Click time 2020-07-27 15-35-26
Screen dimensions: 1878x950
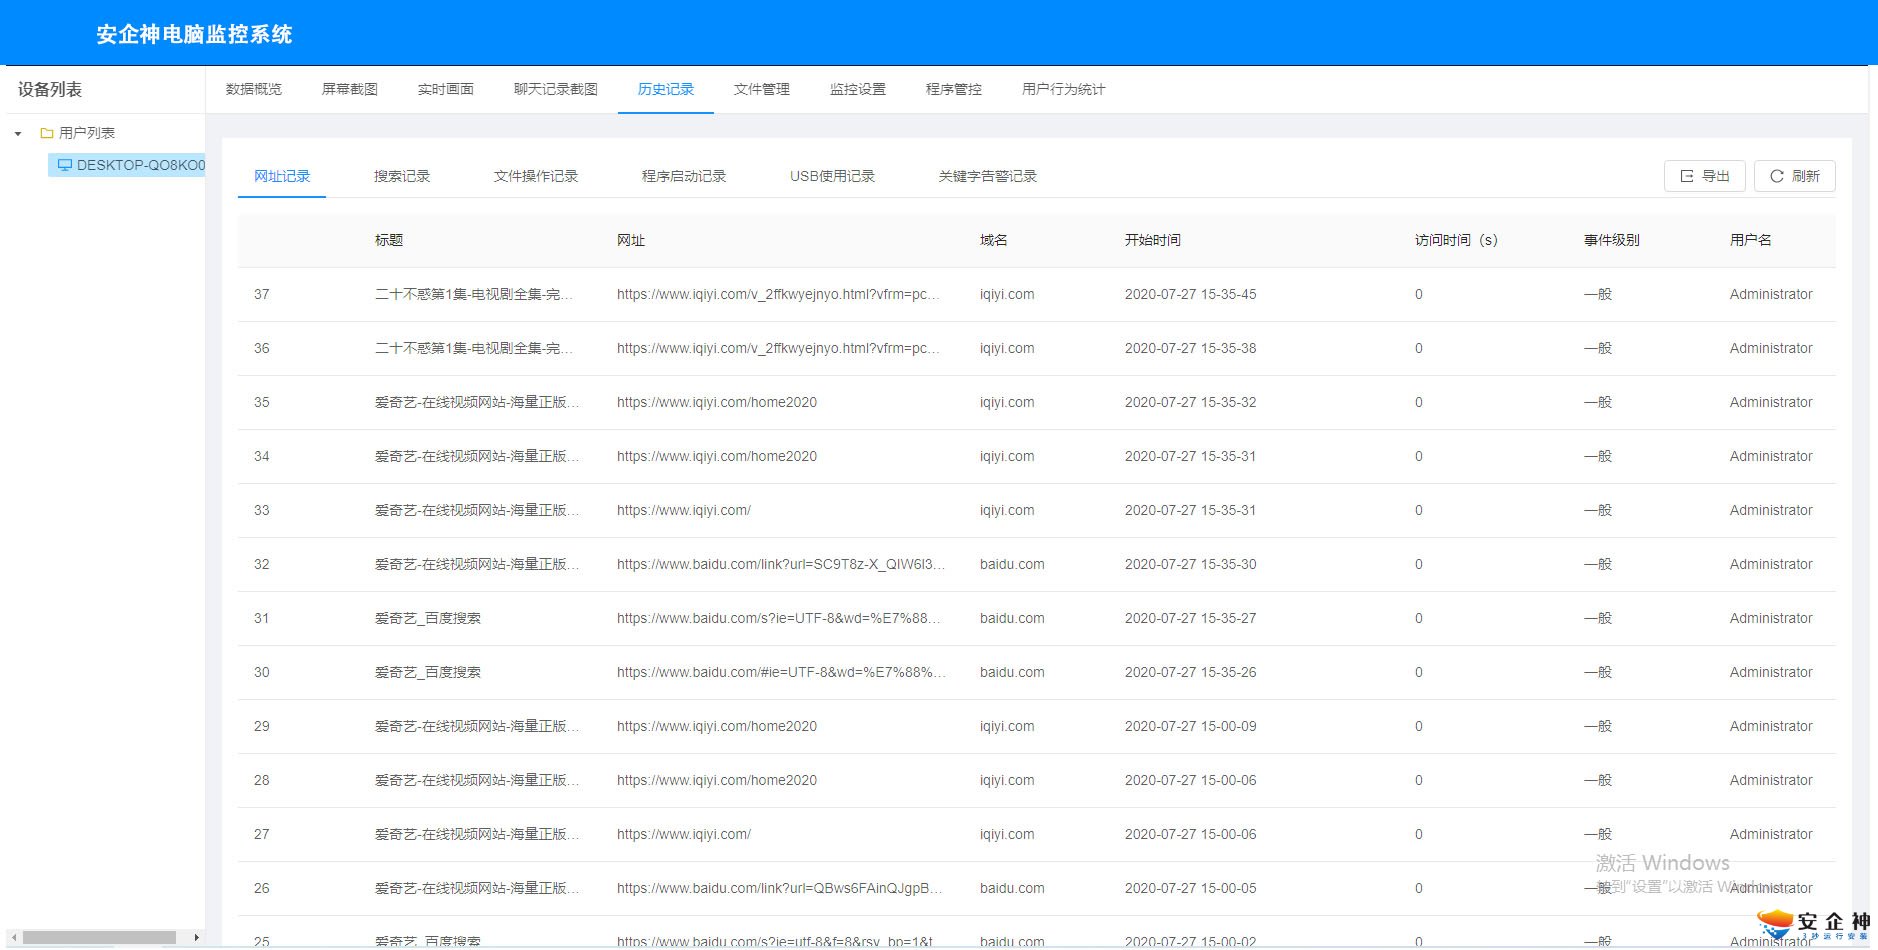[x=1191, y=672]
